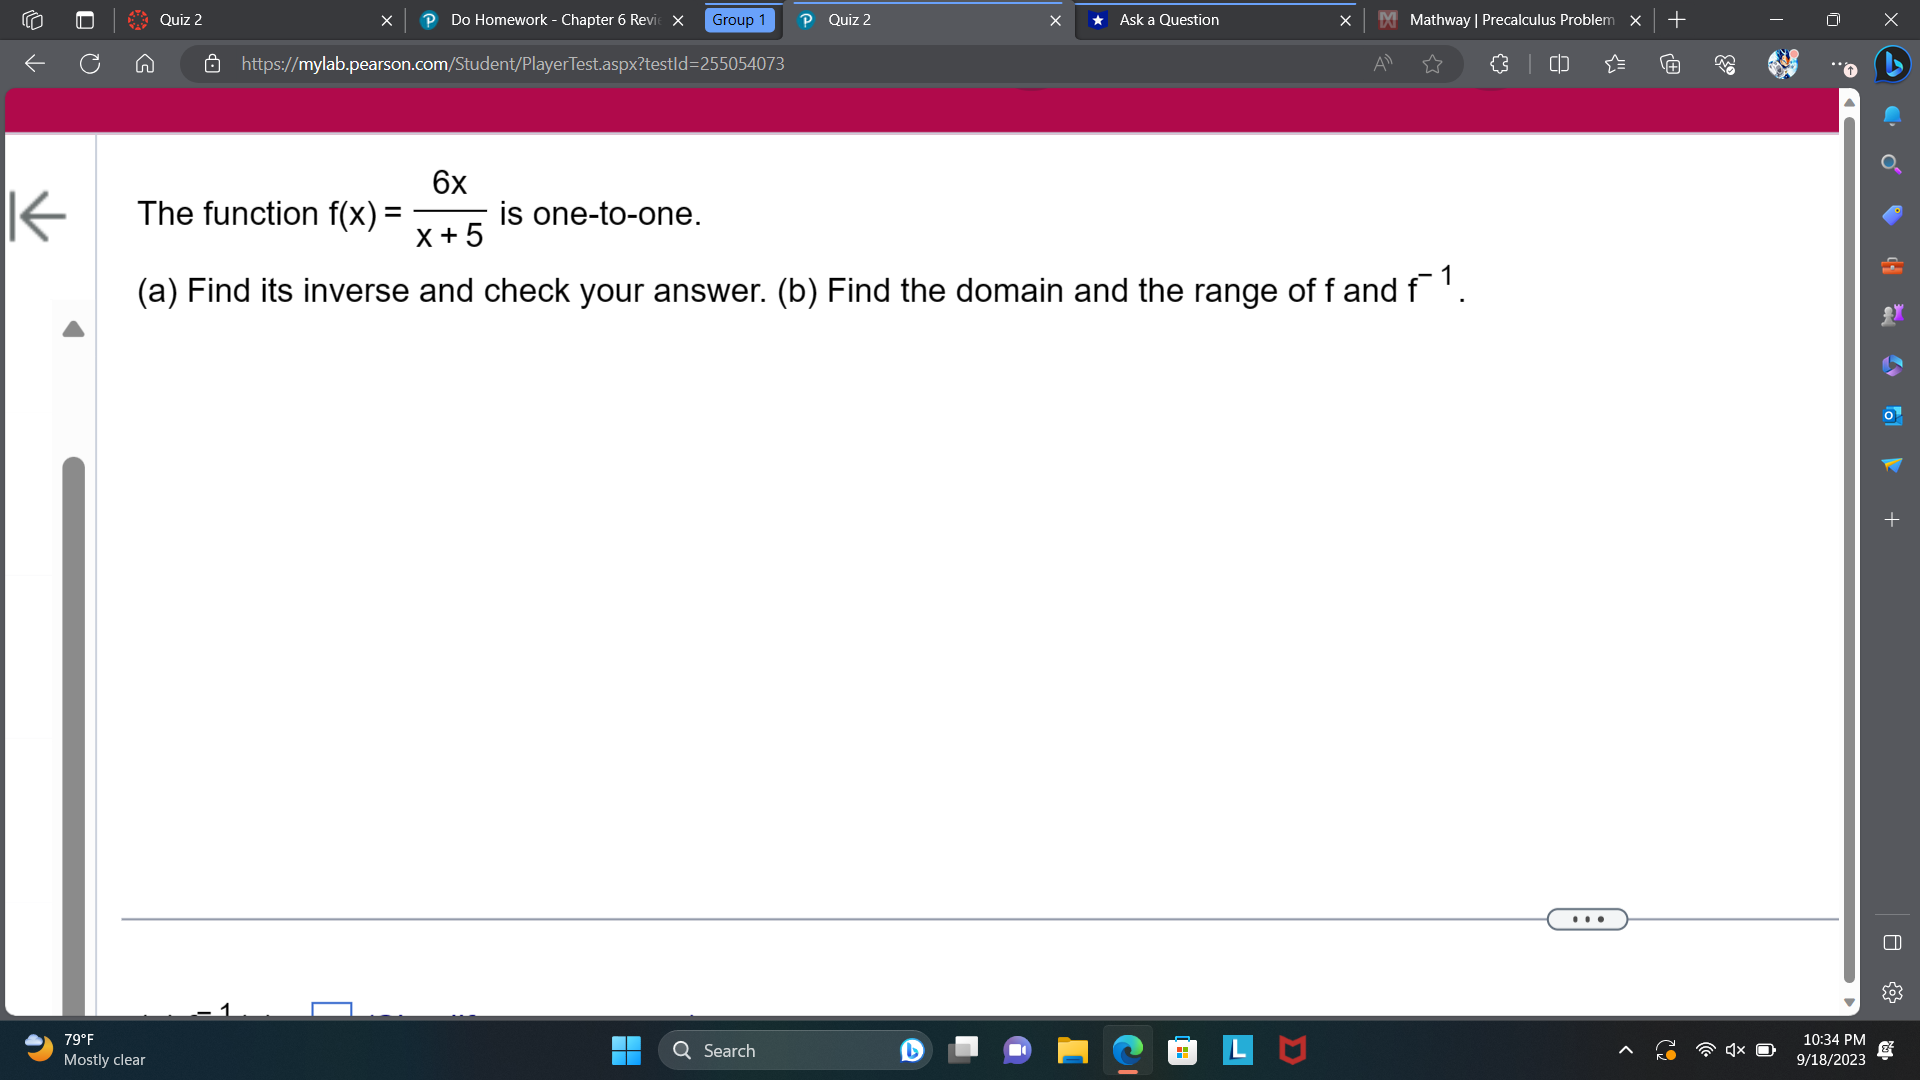Open the Shopping sidebar icon
Screen dimensions: 1920x1080
(x=1892, y=214)
